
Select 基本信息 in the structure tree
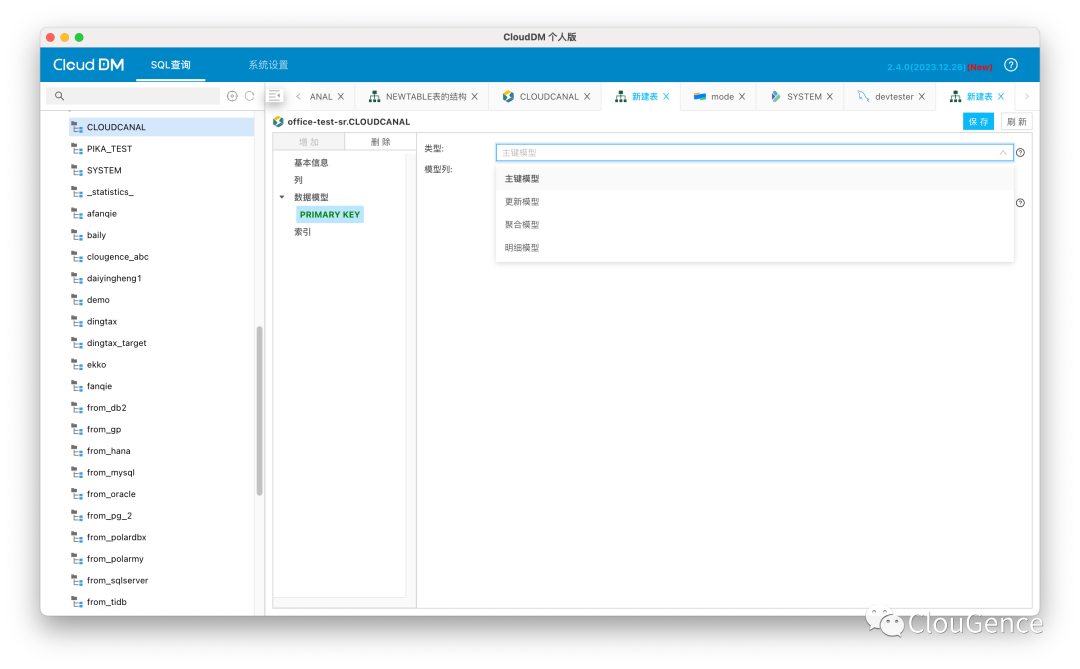coord(311,163)
